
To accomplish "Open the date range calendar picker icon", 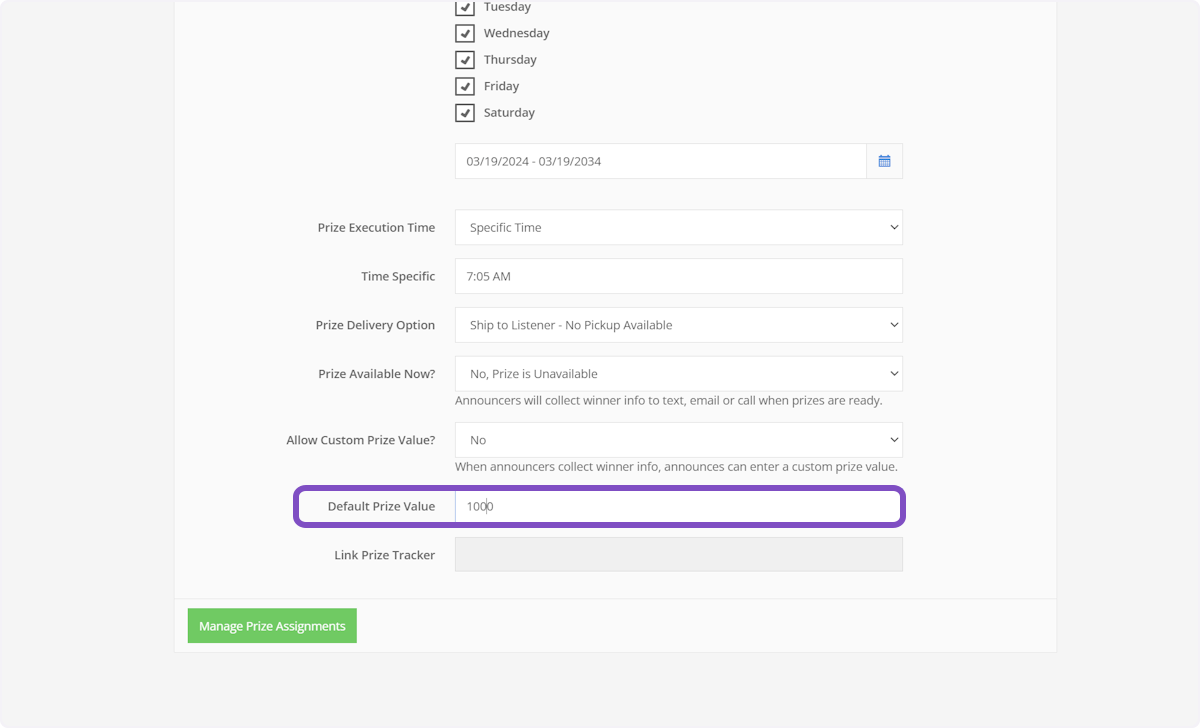I will tap(884, 161).
